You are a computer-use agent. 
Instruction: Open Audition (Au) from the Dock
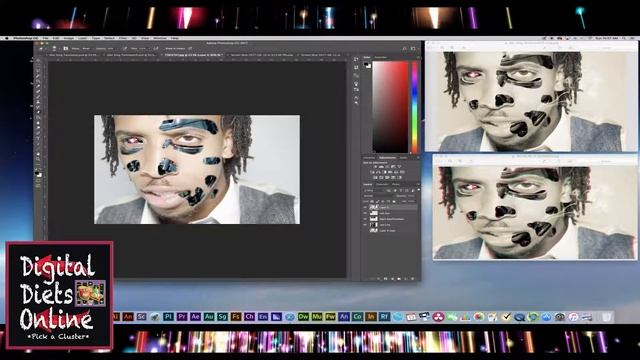[209, 316]
